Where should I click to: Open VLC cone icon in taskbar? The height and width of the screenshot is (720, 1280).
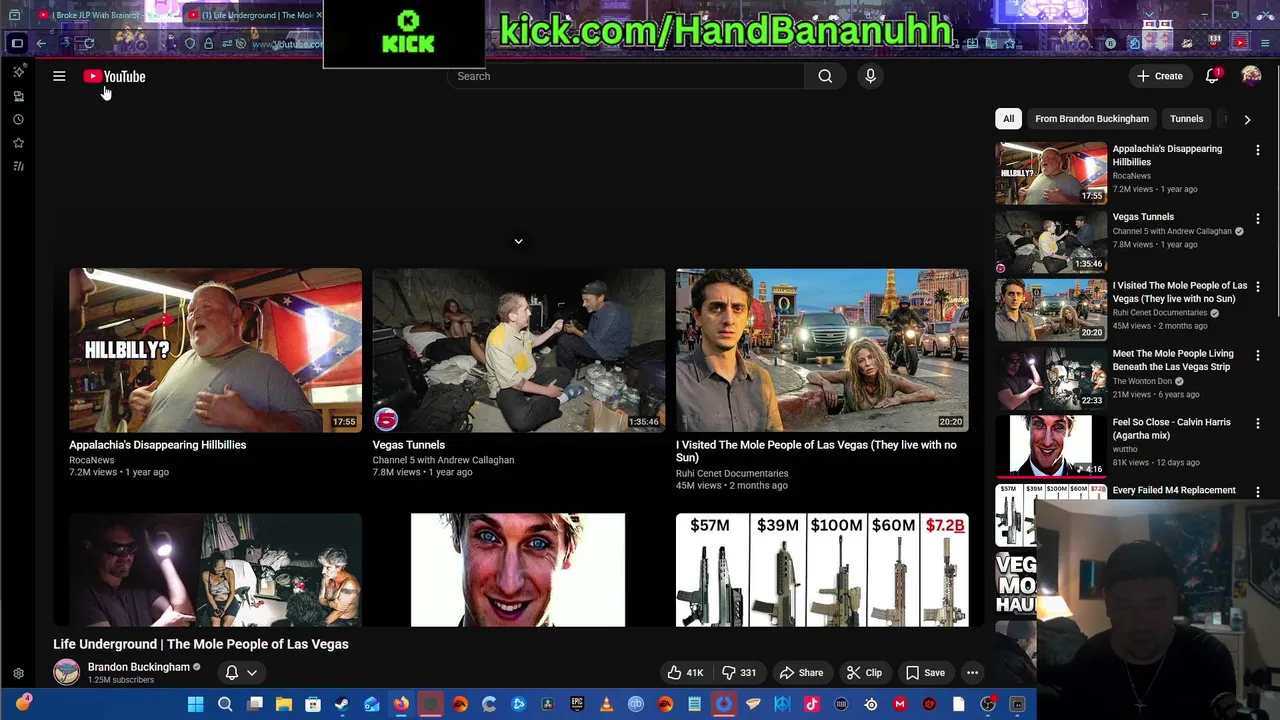pyautogui.click(x=606, y=704)
